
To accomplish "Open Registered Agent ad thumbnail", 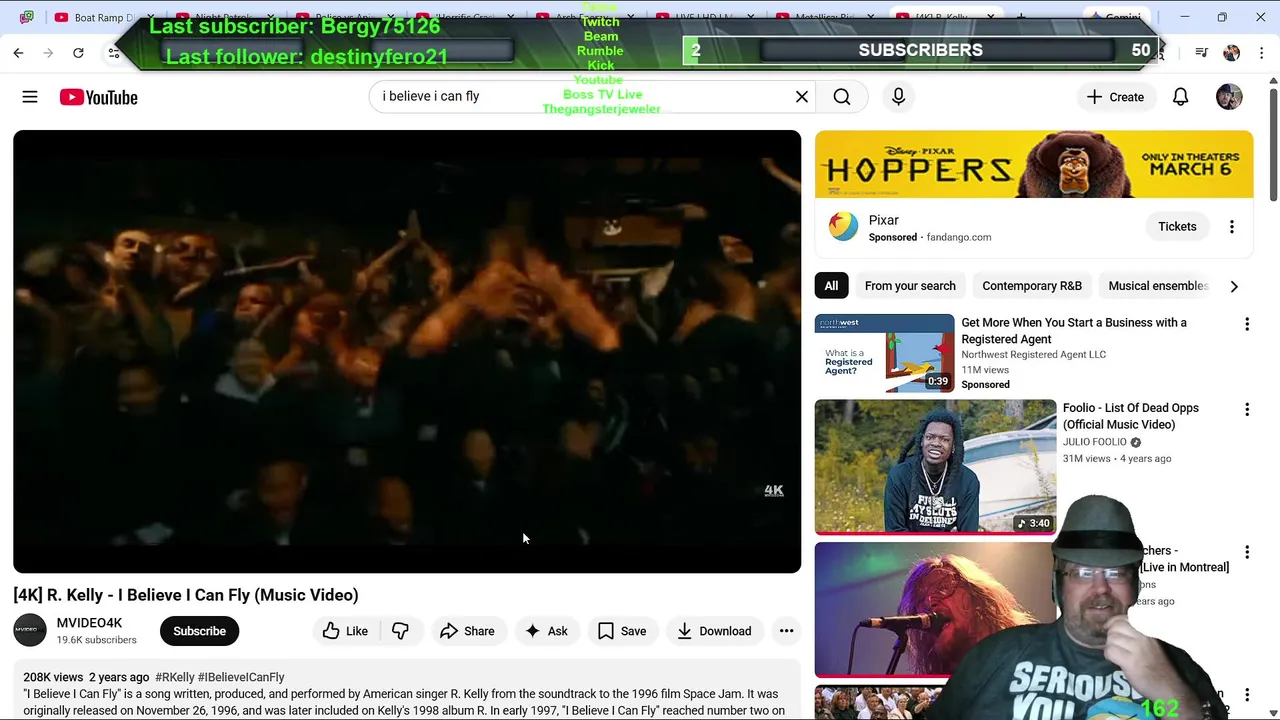I will coord(885,353).
